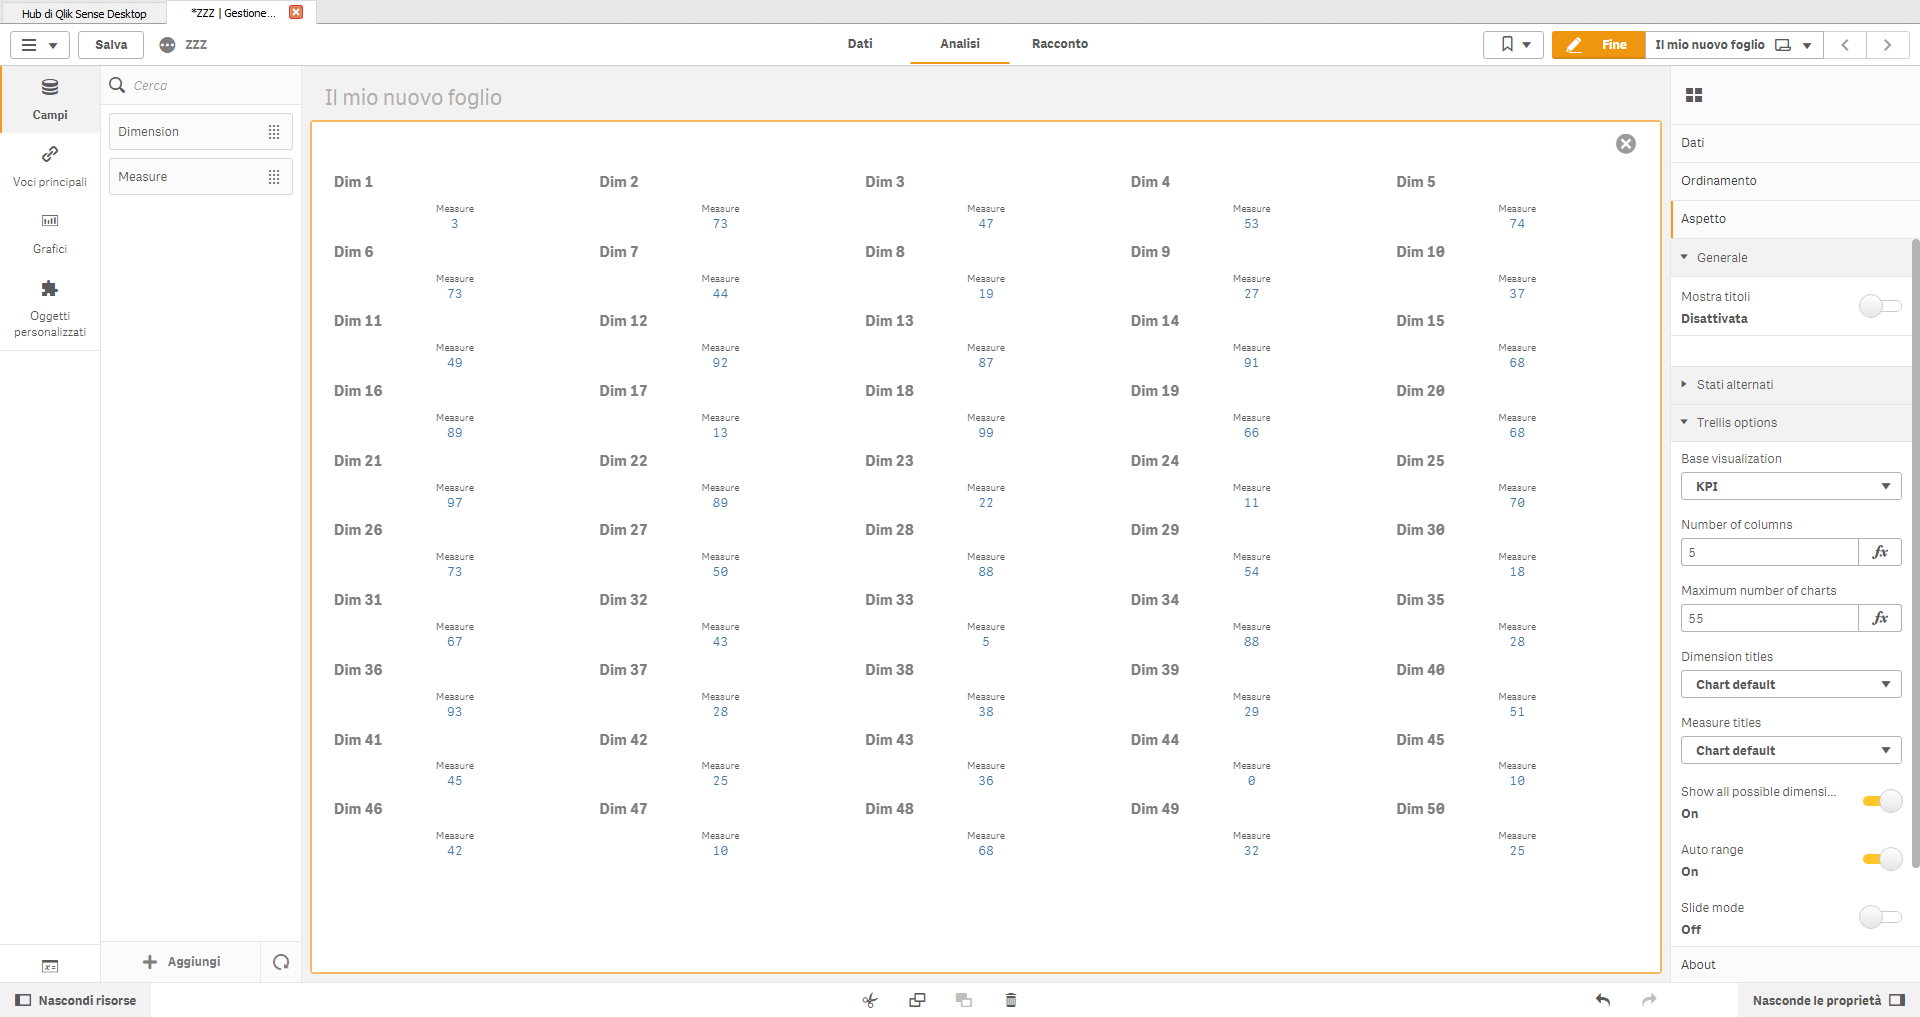Open the fx expression editor for Number of columns

pyautogui.click(x=1881, y=552)
